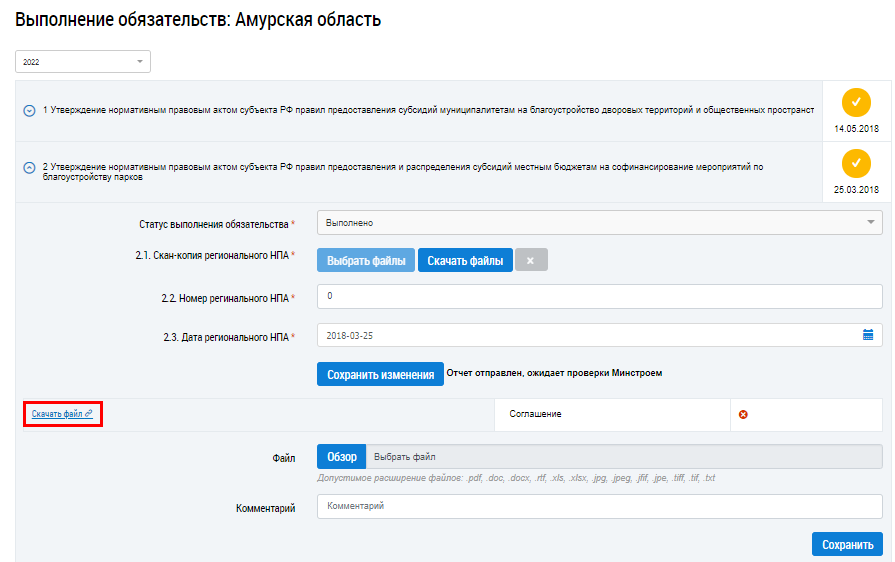This screenshot has height=562, width=895.
Task: Click the gray × clear files button
Action: pos(530,260)
